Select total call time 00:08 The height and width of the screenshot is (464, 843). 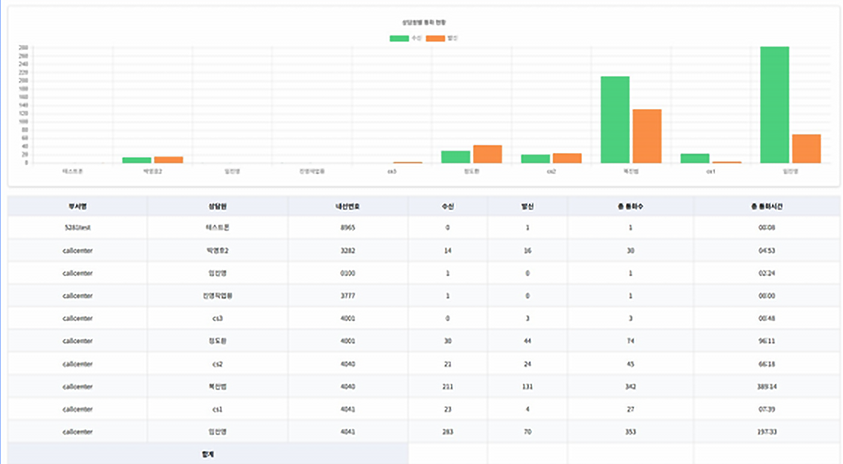[x=767, y=227]
